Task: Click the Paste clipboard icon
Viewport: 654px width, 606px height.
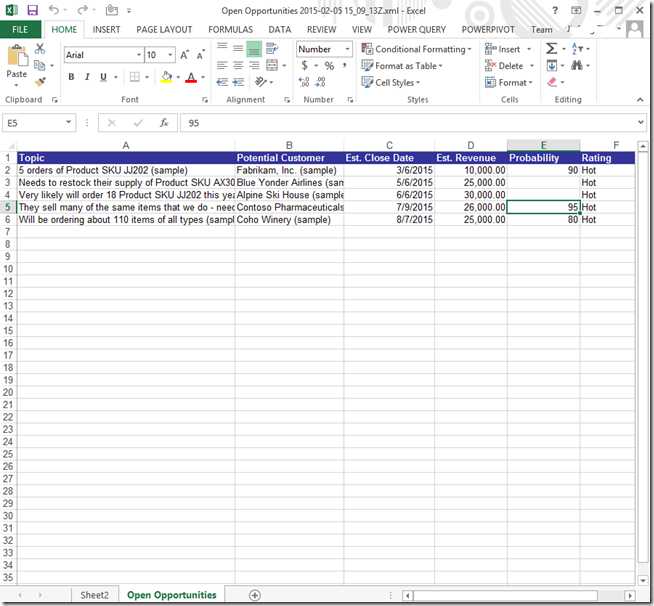Action: pos(17,56)
